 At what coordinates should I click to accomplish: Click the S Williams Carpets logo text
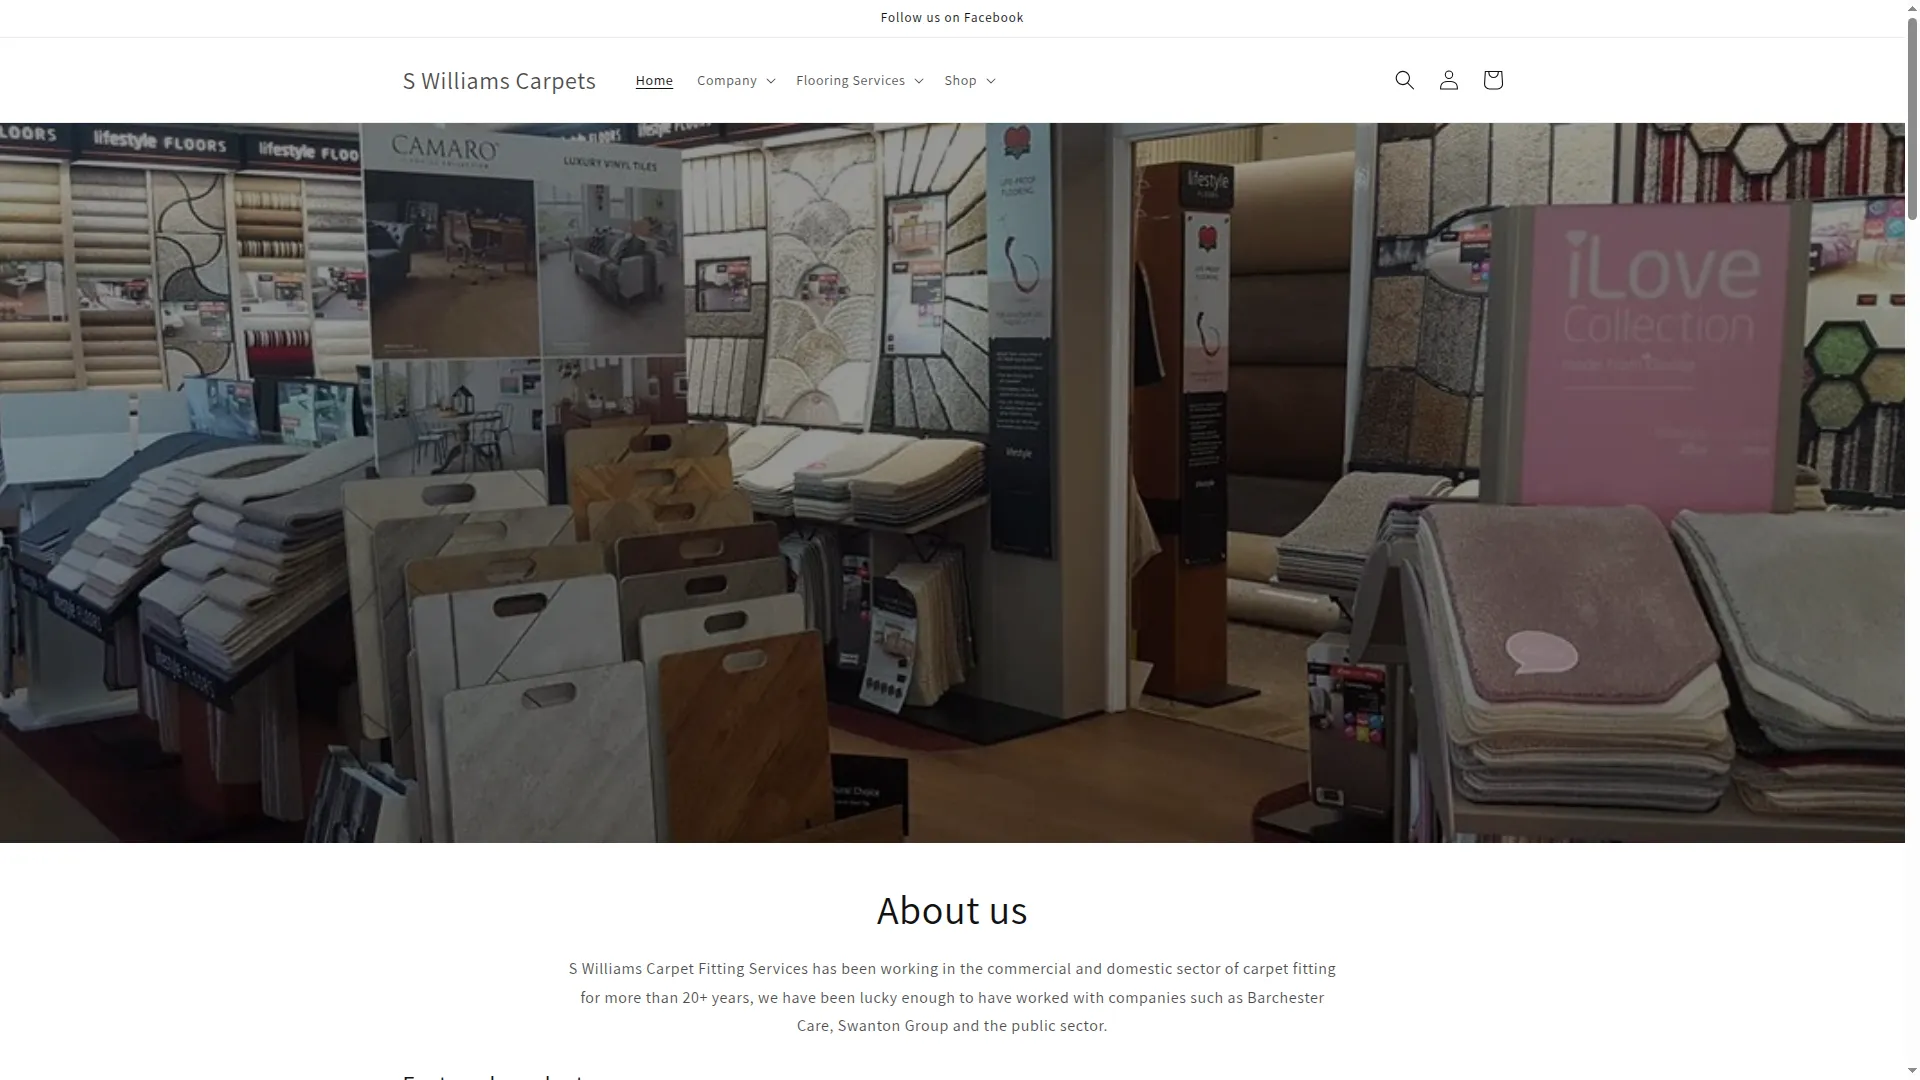tap(499, 80)
